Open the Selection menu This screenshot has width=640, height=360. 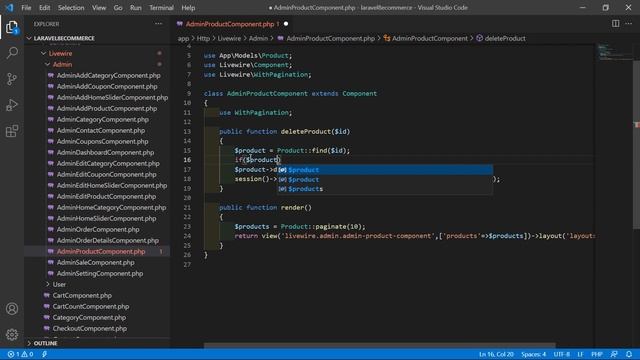pyautogui.click(x=71, y=8)
